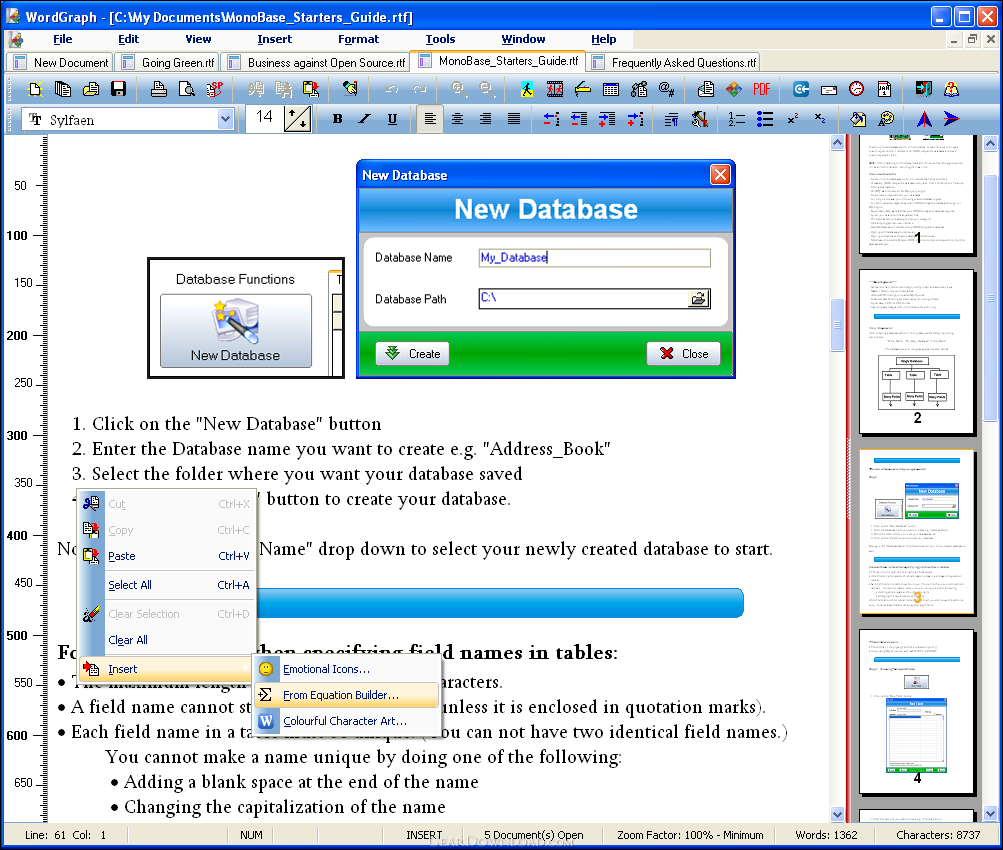Click the thumbnail panel scroll up arrow
This screenshot has height=850, width=1003.
tap(990, 144)
